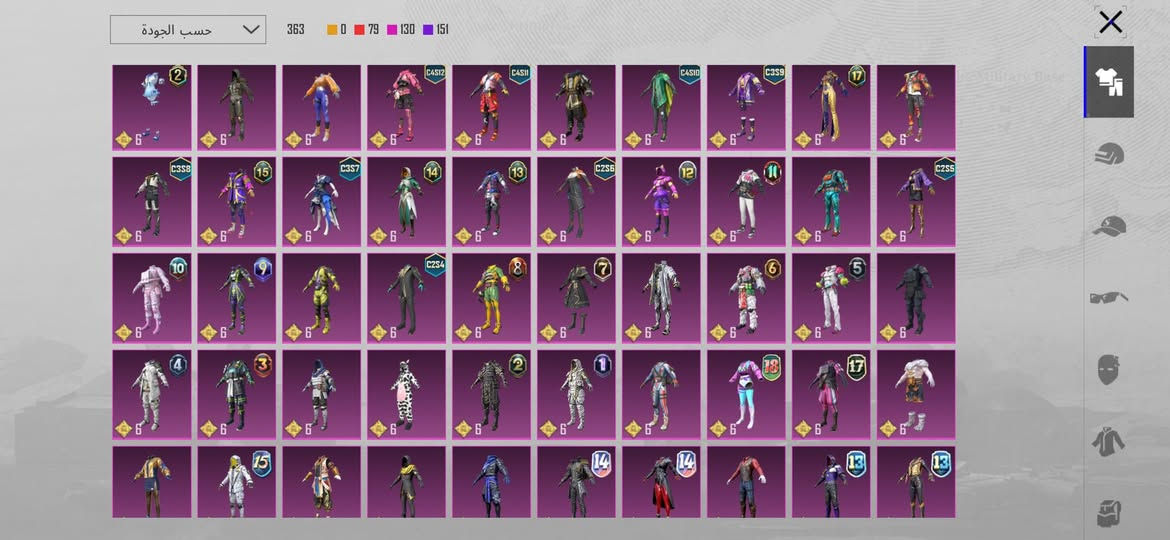Screen dimensions: 1170x540
Task: Select the face mask category icon
Action: 1109,369
